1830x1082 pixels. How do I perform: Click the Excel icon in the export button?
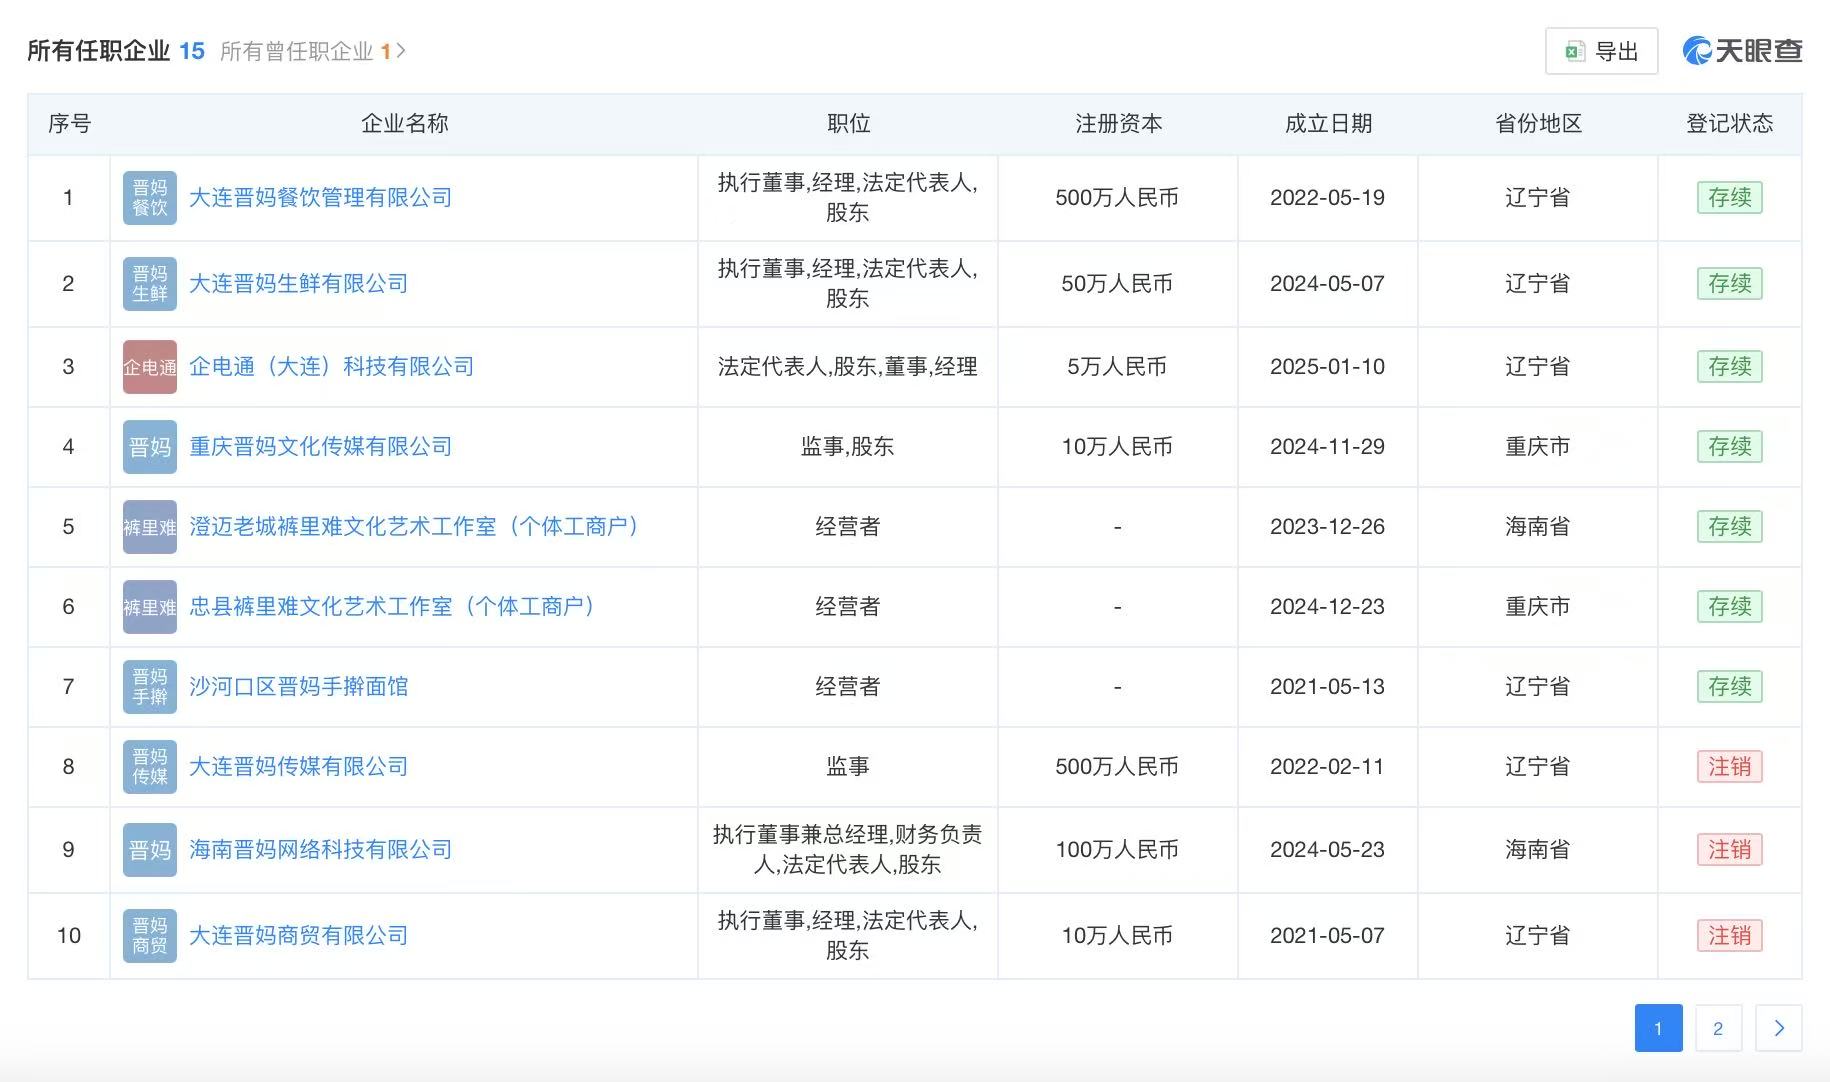1575,52
